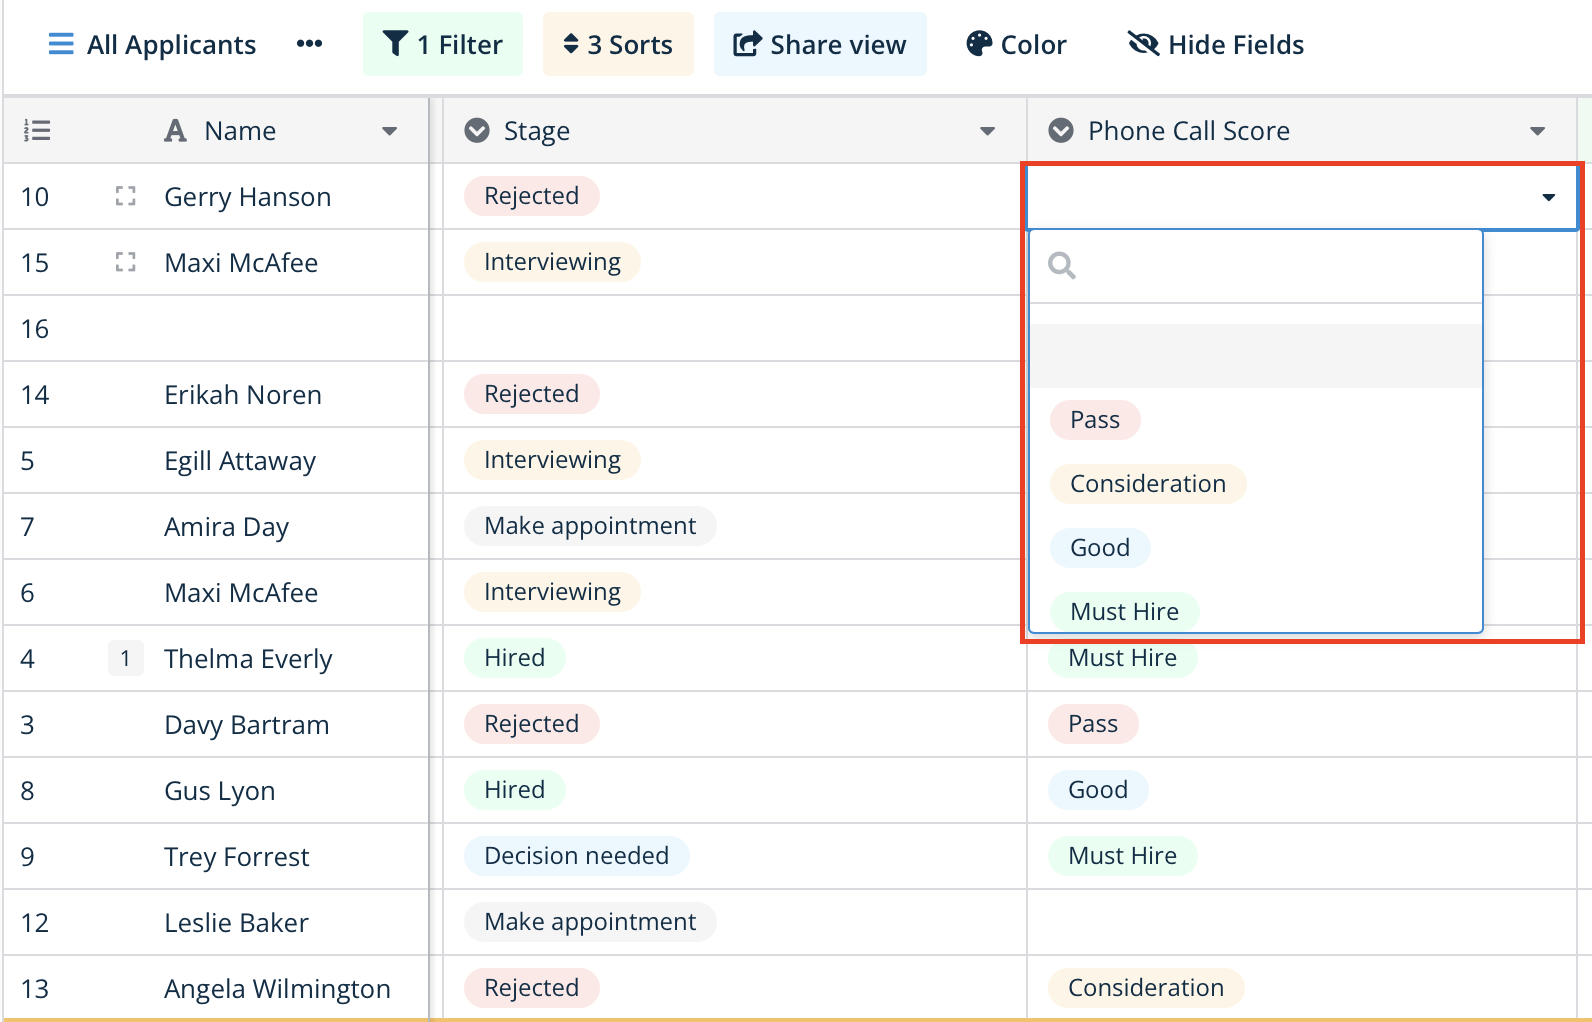
Task: Click the row count icon in header
Action: 38,131
